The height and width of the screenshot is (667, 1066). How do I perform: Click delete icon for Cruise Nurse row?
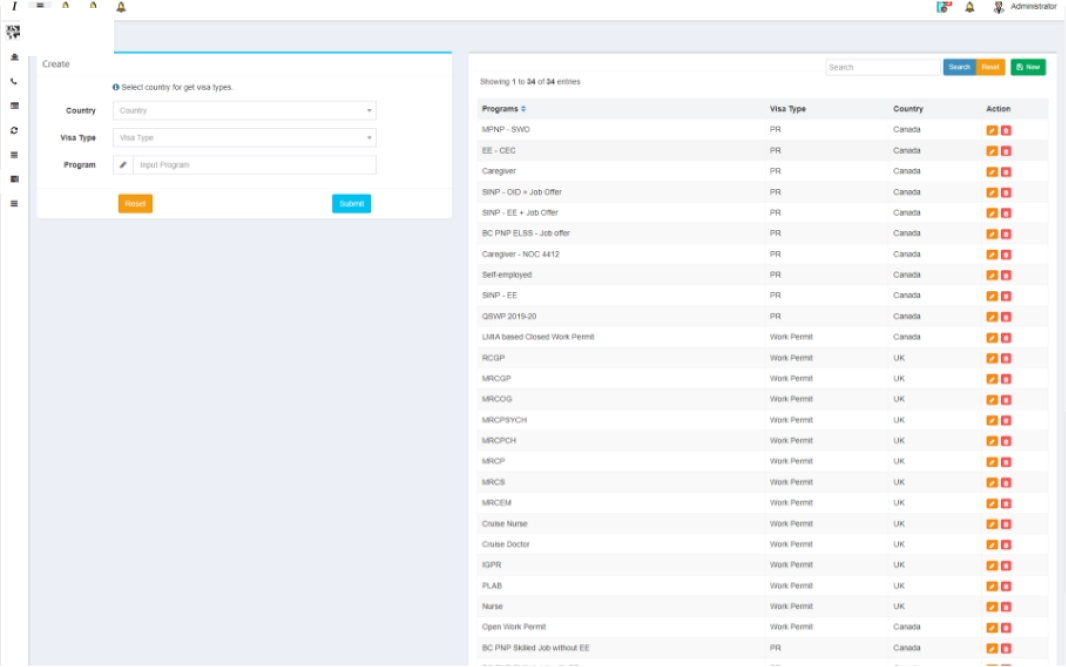pyautogui.click(x=1006, y=524)
